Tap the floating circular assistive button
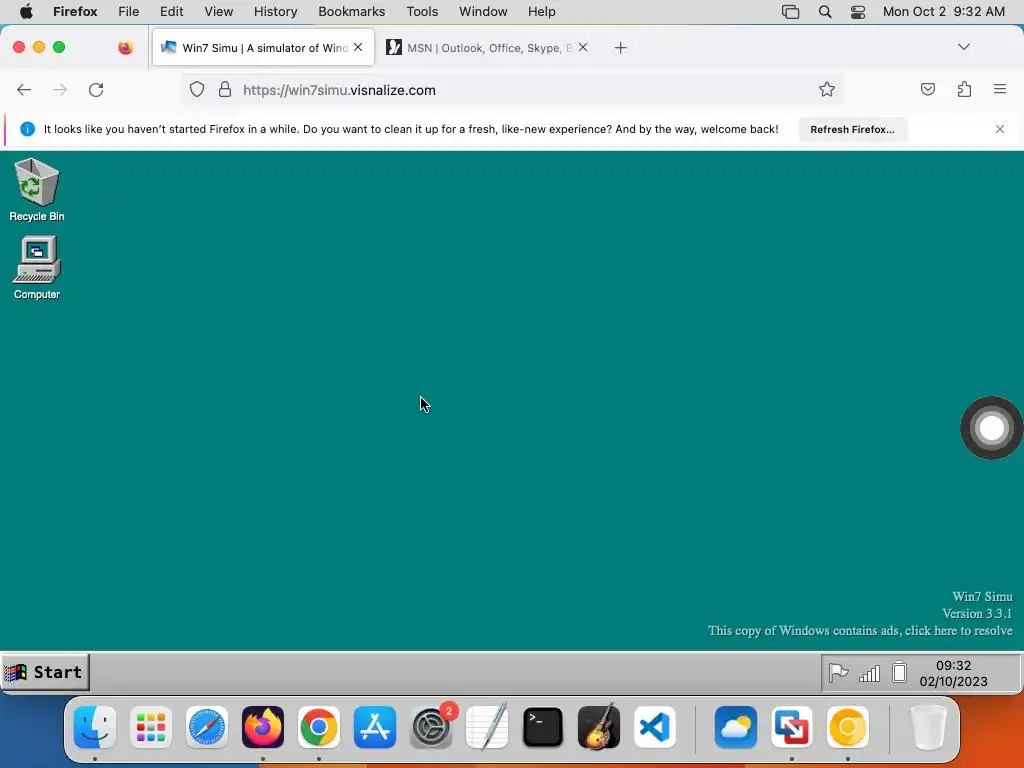The image size is (1024, 768). [x=991, y=428]
